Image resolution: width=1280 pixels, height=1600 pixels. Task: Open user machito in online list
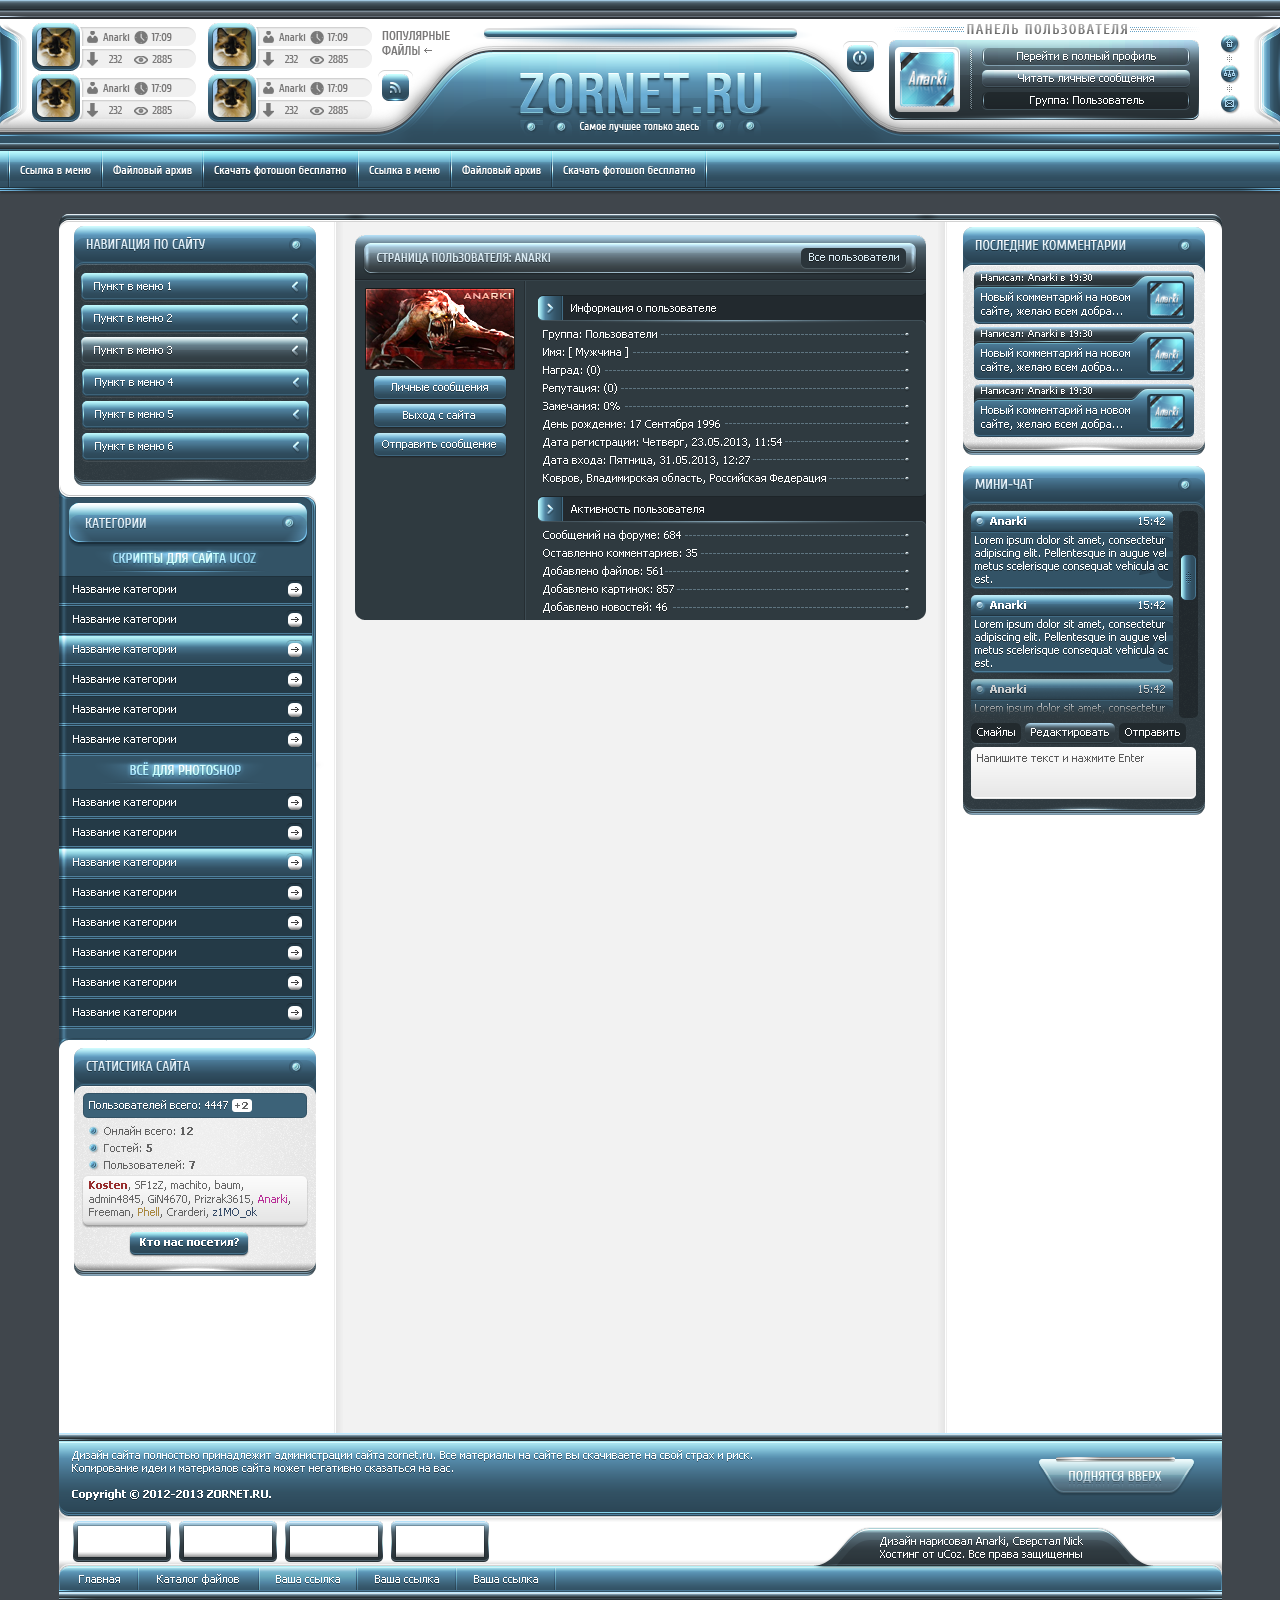click(x=189, y=1185)
